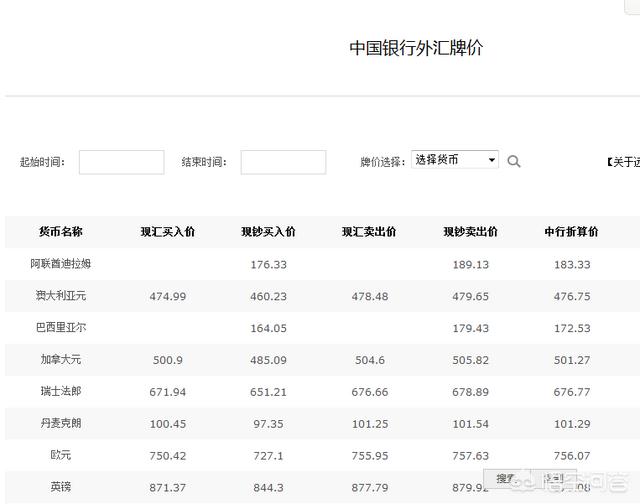Select value 757.63 in the euro row

pos(471,456)
